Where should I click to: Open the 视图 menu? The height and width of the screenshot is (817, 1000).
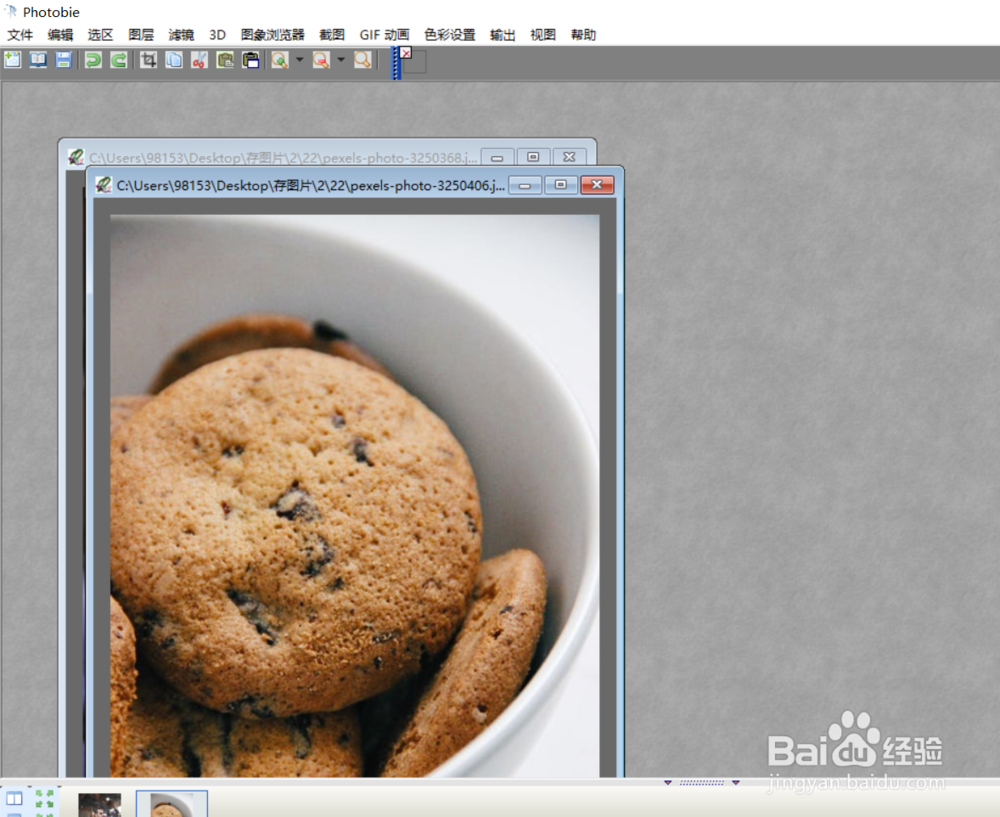[x=543, y=34]
